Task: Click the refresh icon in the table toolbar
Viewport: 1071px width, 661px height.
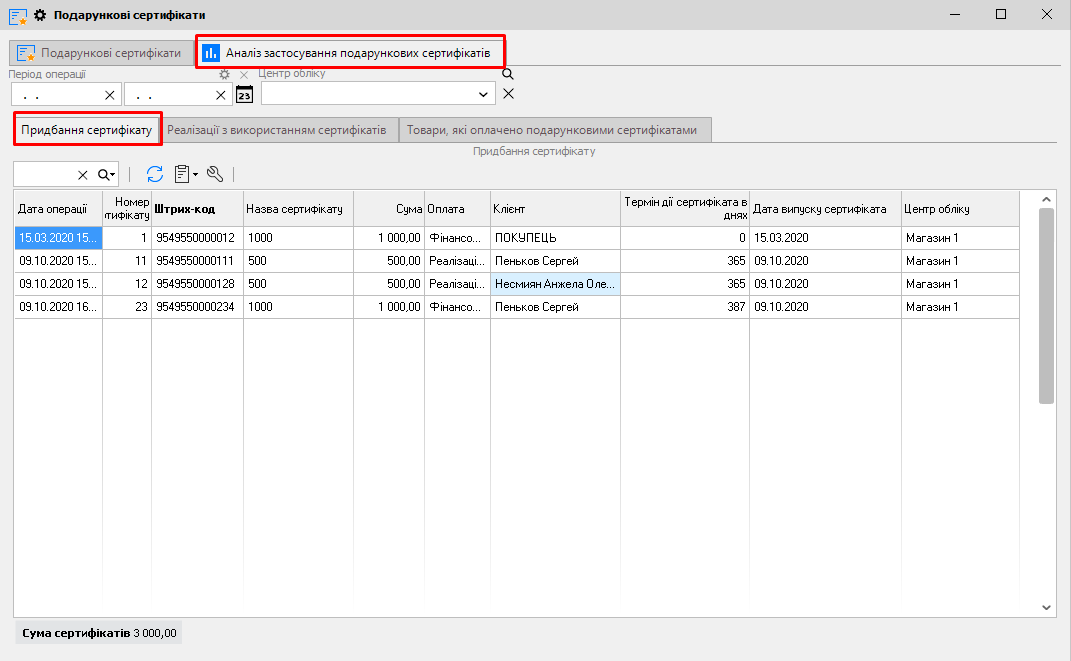Action: pos(155,174)
